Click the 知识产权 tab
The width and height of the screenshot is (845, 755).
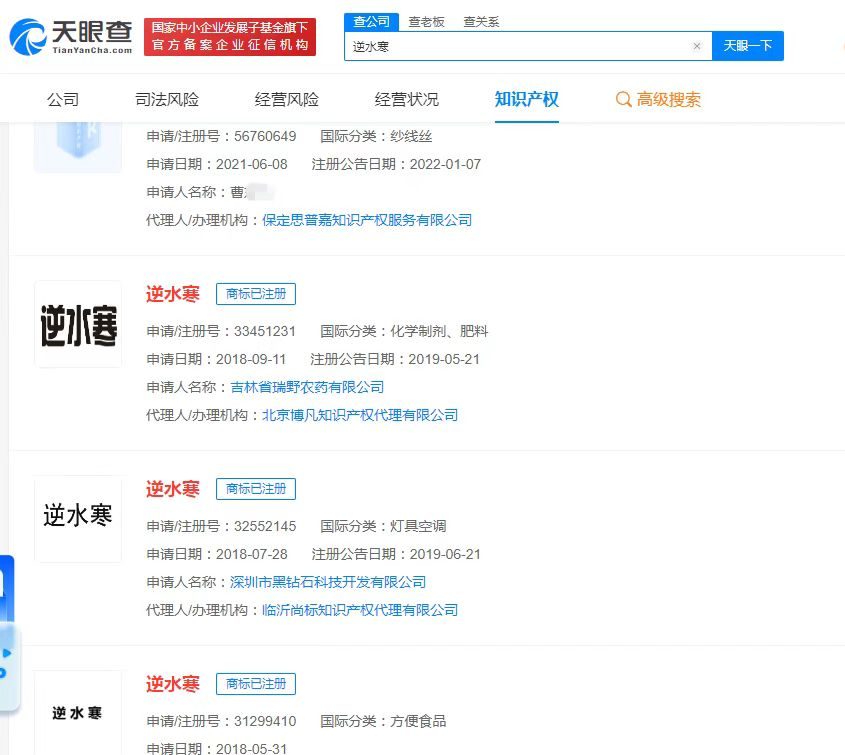(x=528, y=99)
